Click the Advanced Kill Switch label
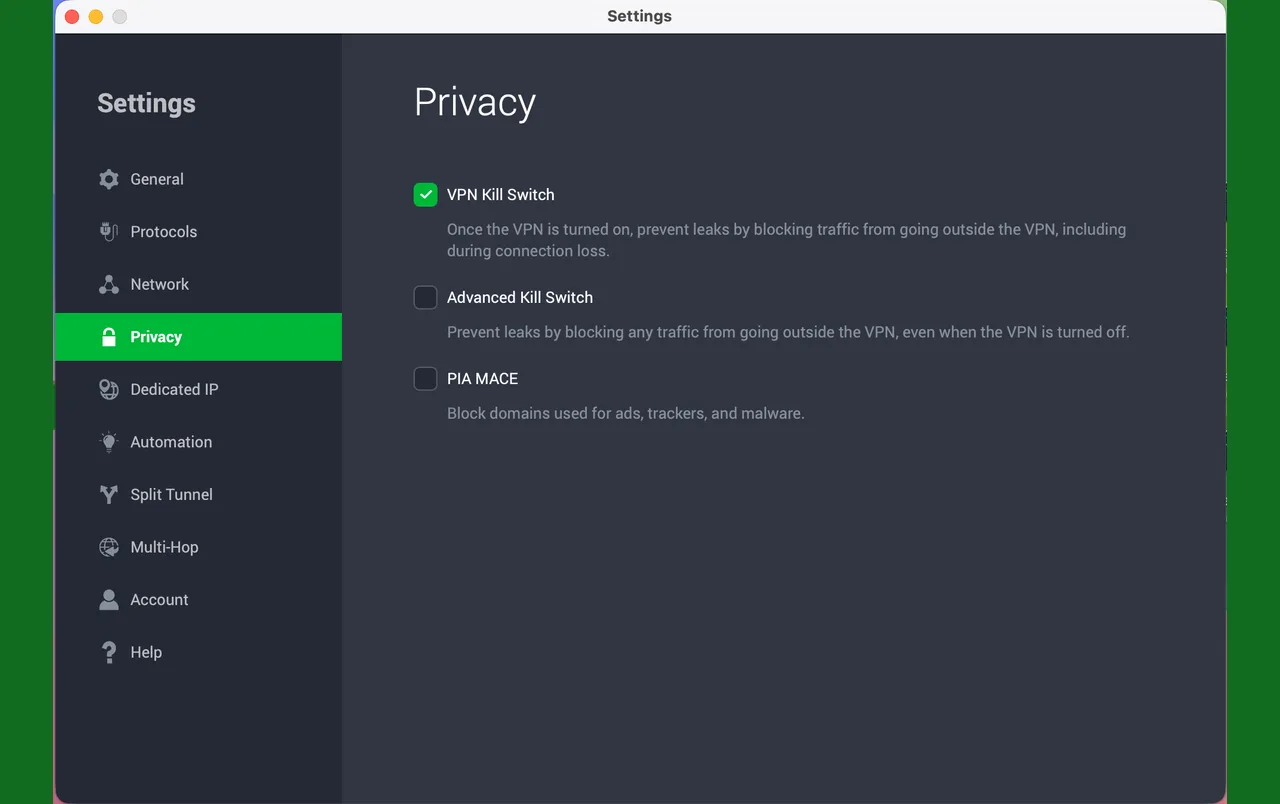 click(x=520, y=297)
